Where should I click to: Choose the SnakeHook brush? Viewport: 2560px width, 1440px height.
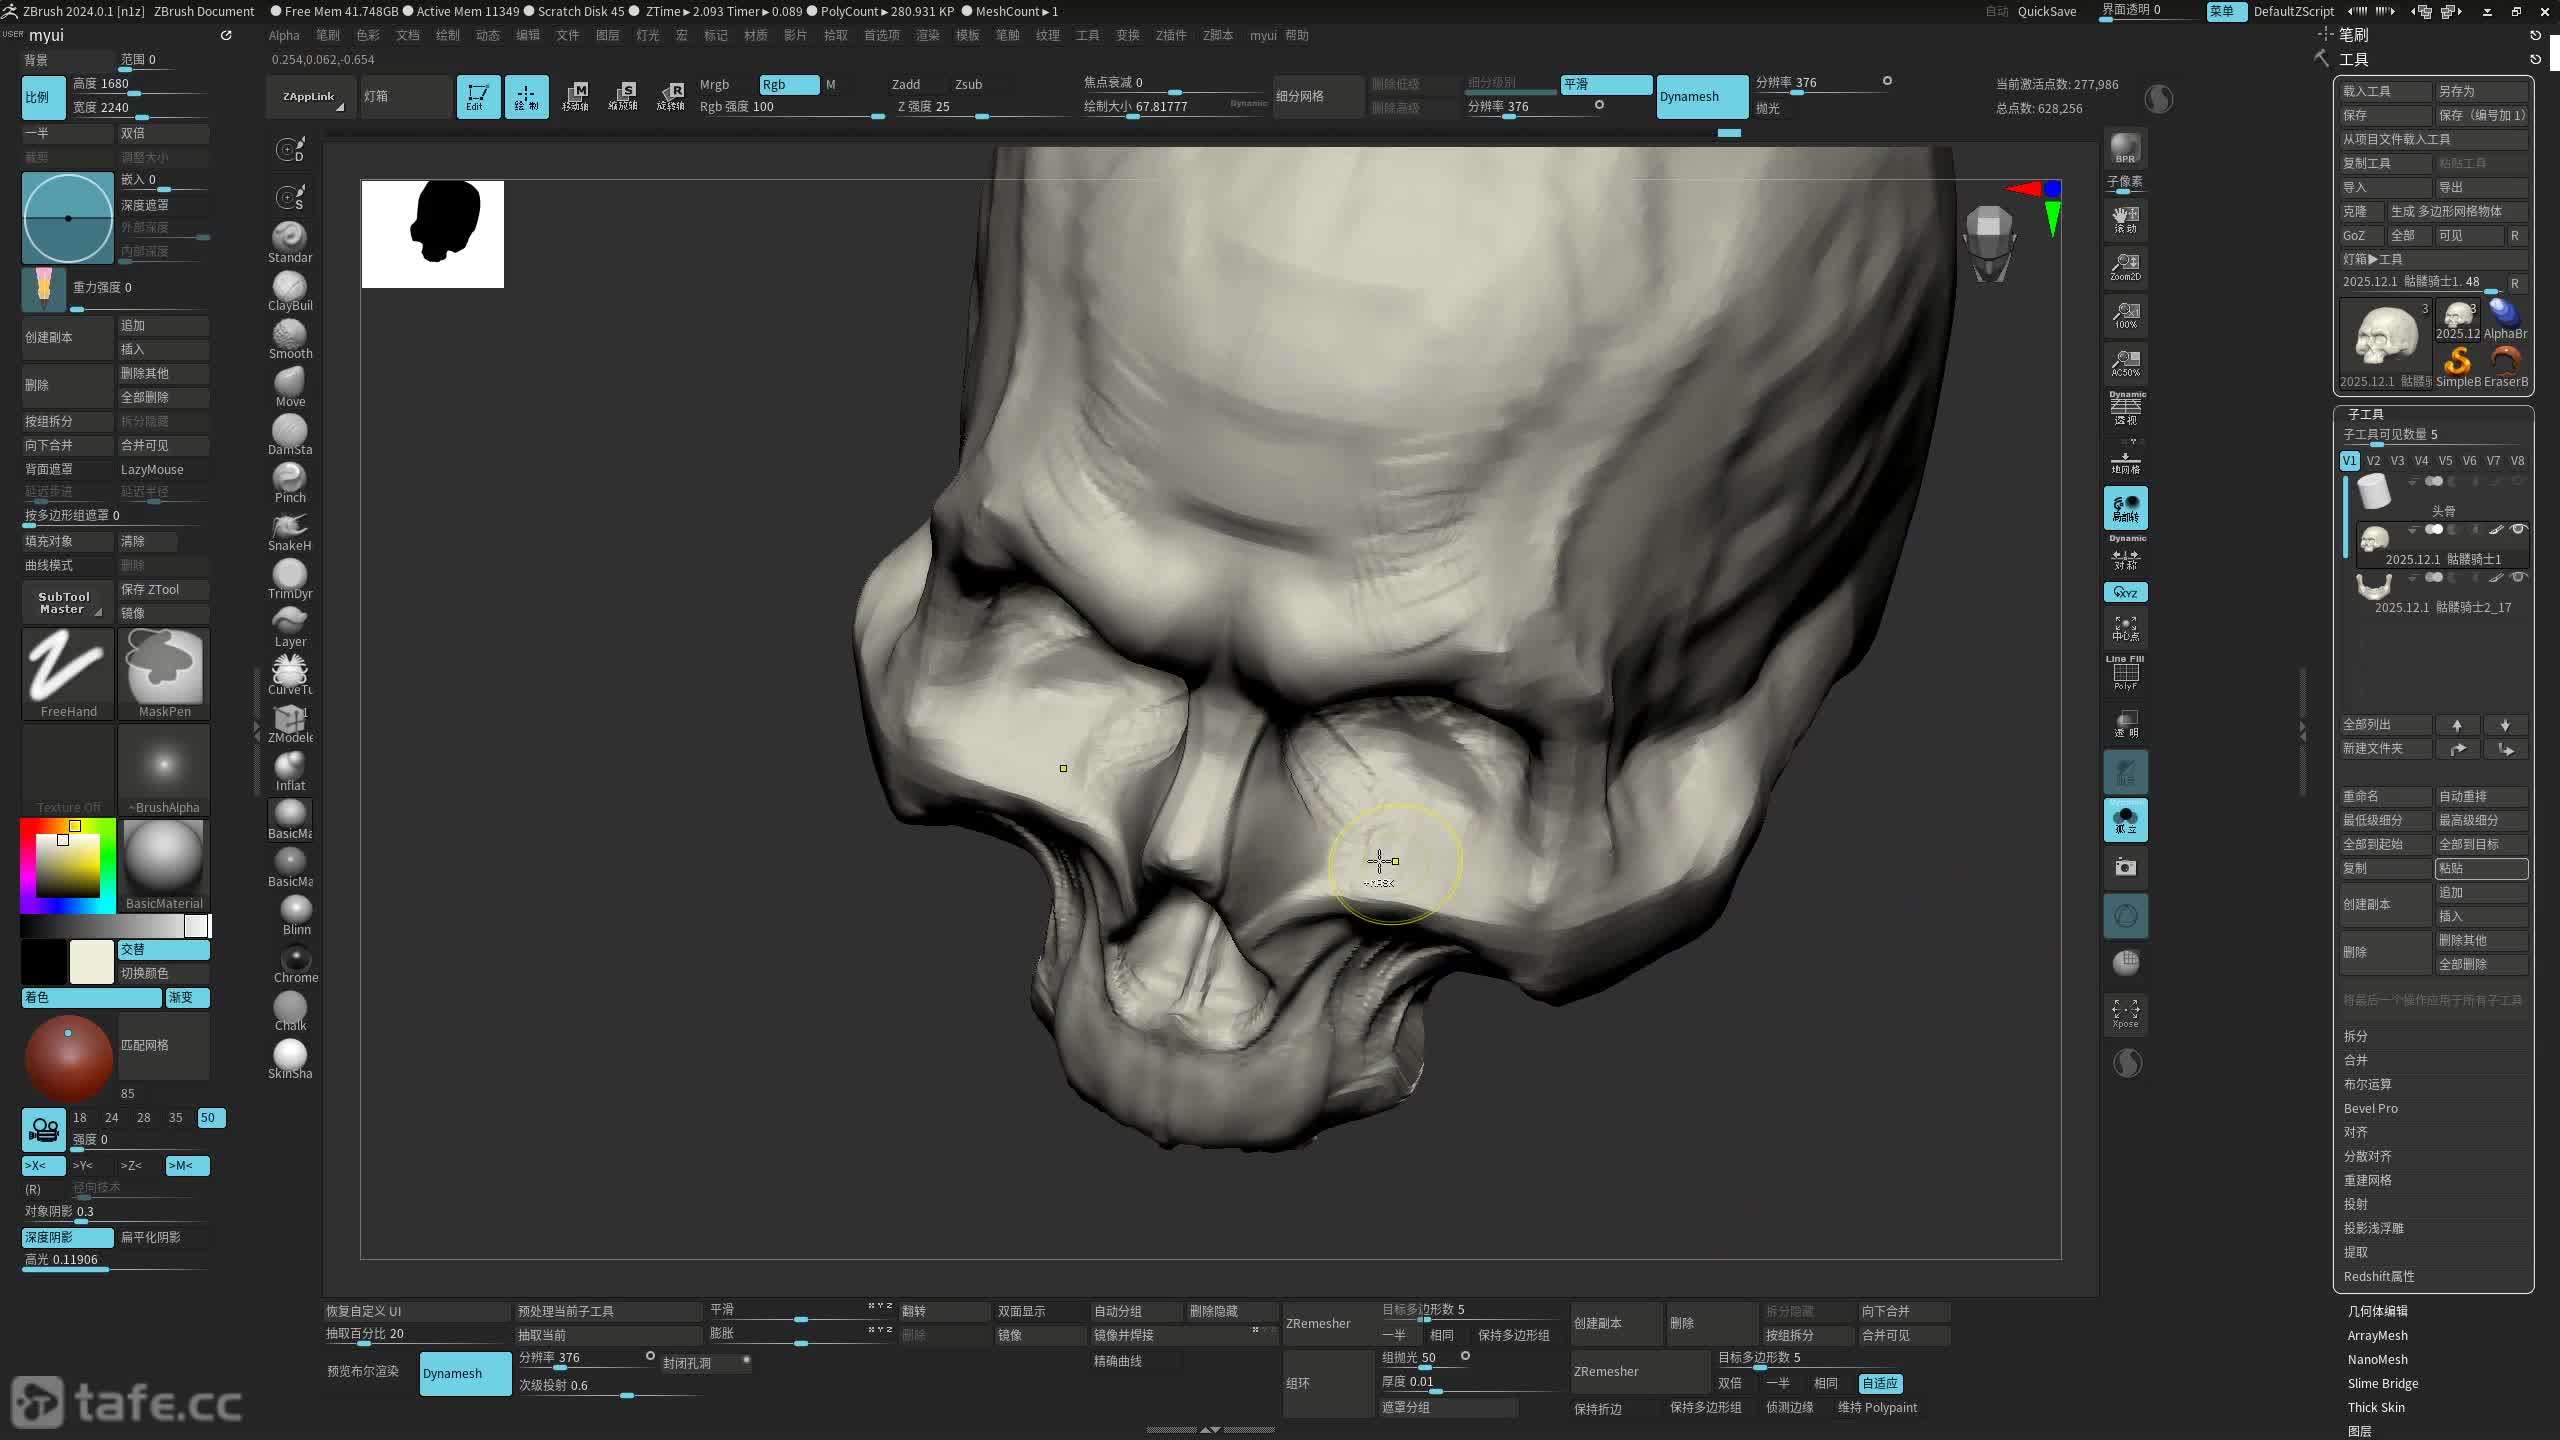pos(289,527)
